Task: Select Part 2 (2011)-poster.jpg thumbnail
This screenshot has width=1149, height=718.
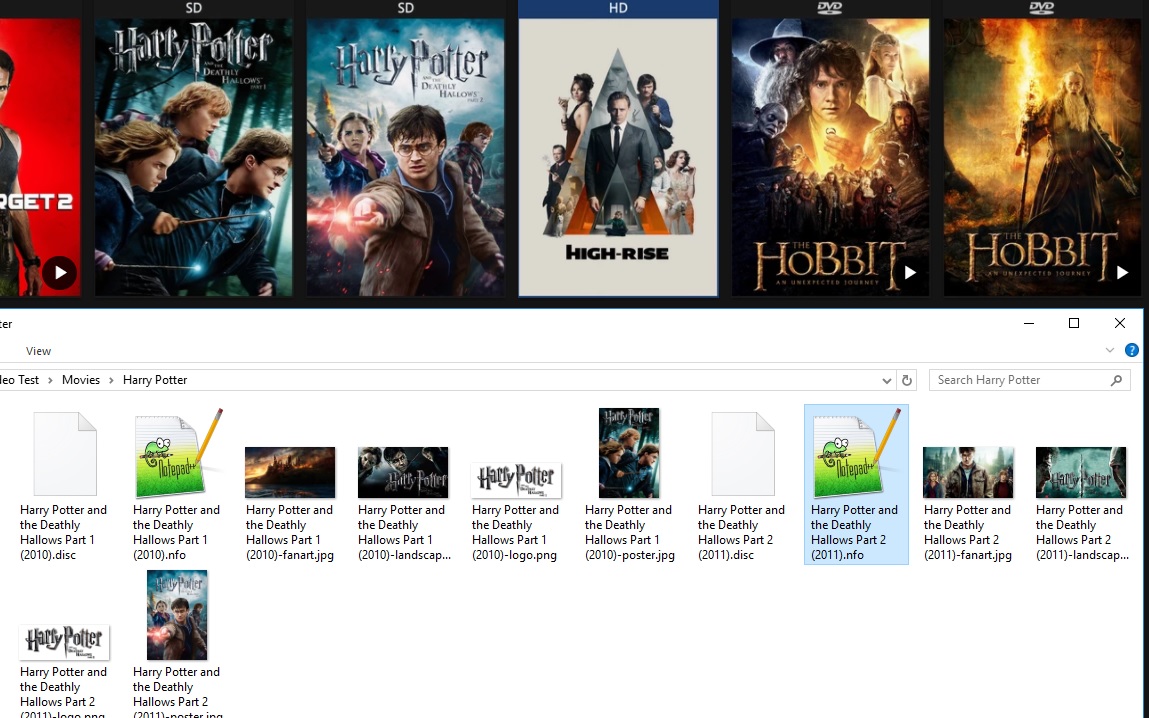Action: [177, 615]
